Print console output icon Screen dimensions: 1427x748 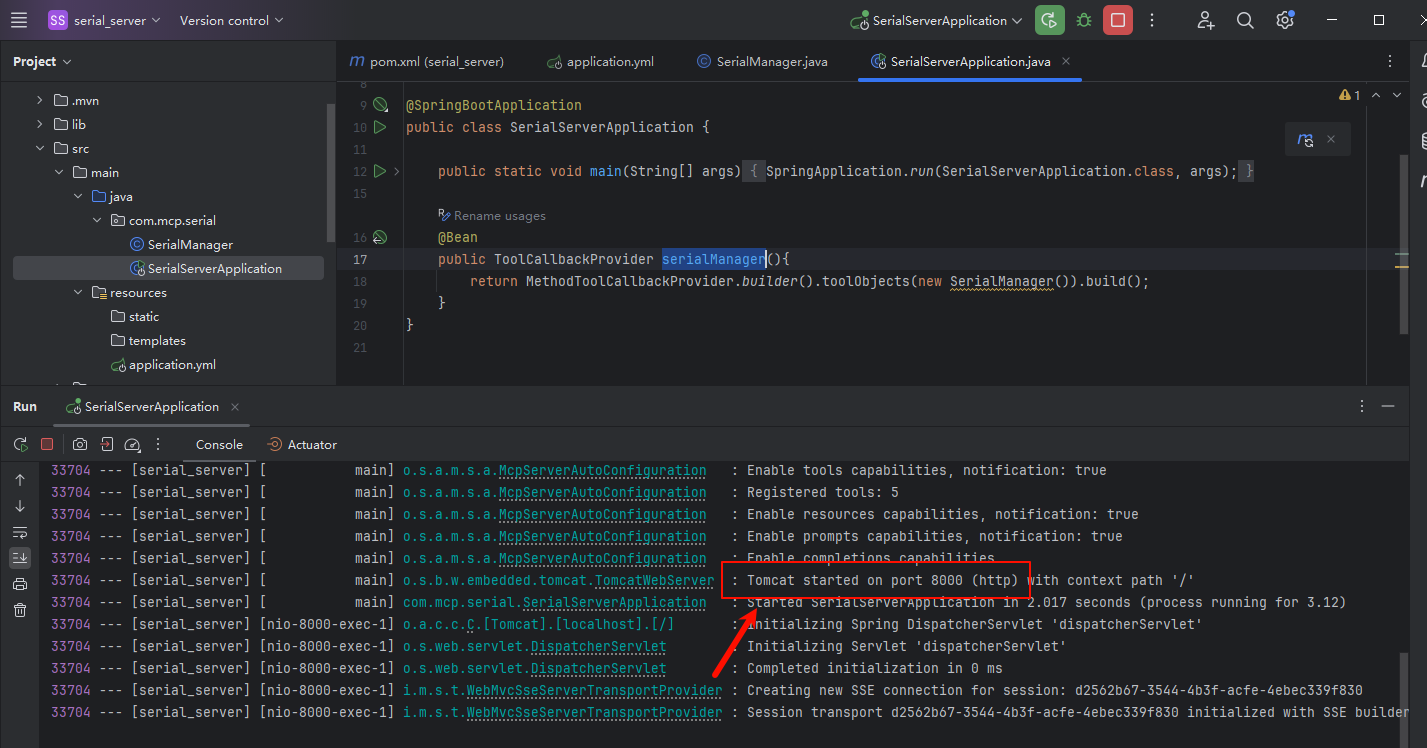pos(20,584)
